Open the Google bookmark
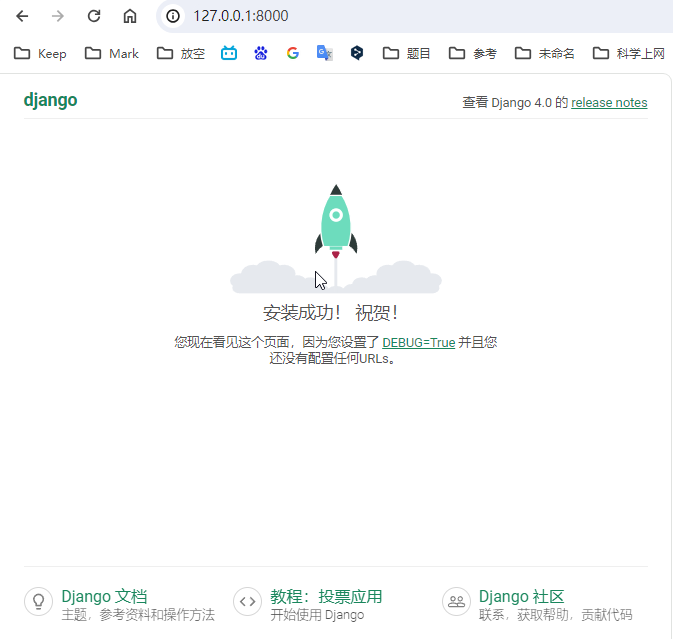The height and width of the screenshot is (639, 673). [293, 53]
